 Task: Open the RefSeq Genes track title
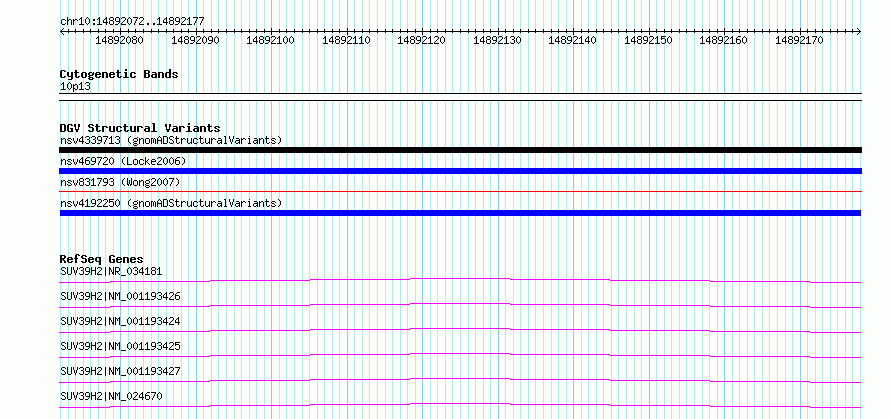(102, 259)
